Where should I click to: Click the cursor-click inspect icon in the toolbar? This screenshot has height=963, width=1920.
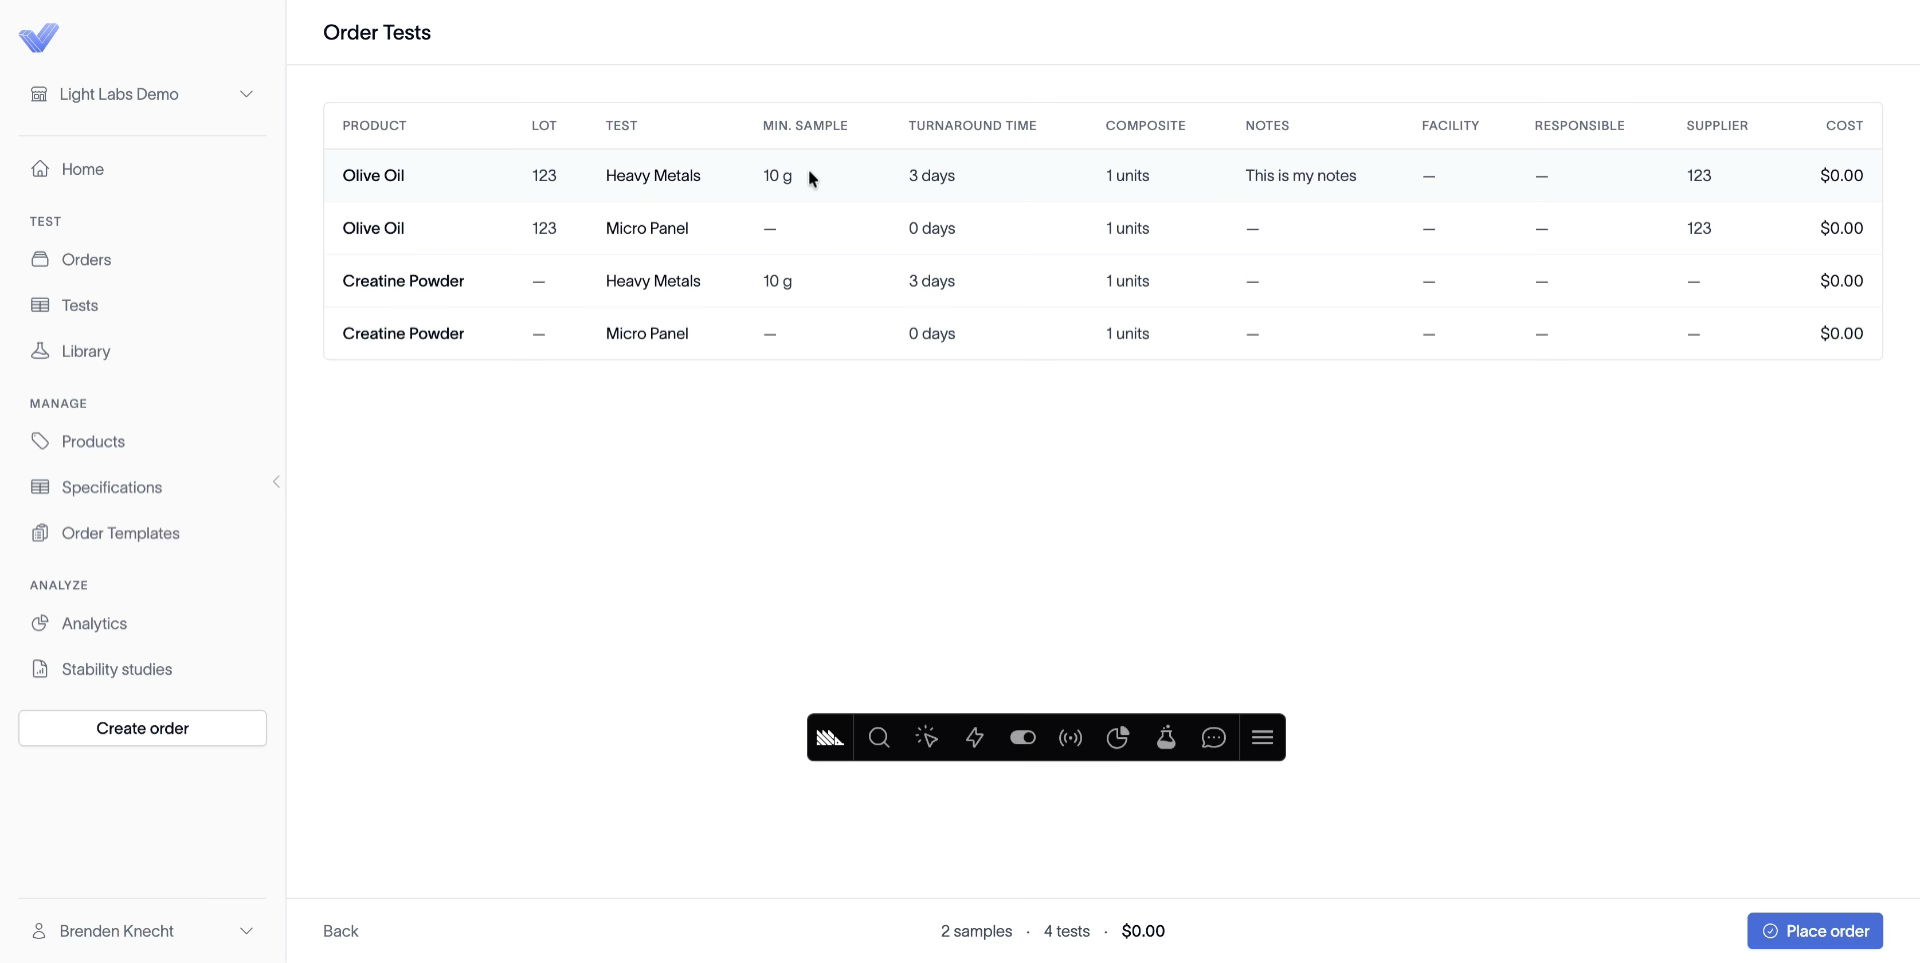coord(927,738)
